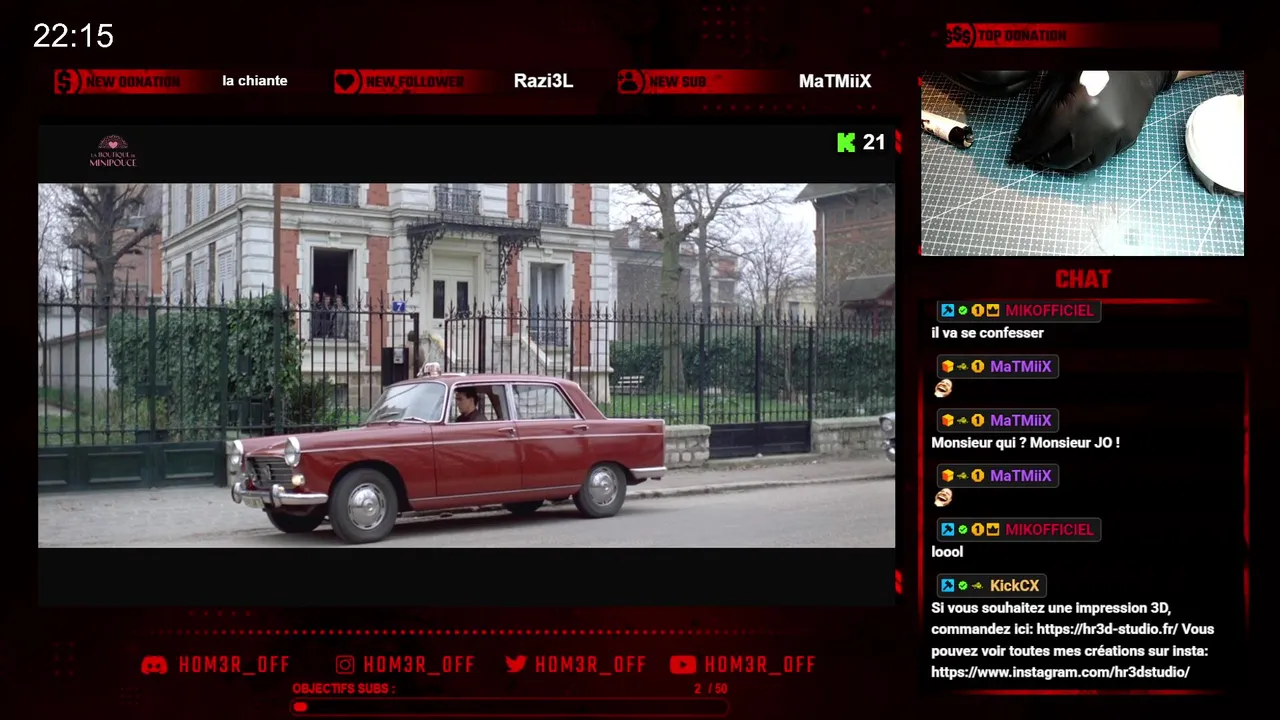1280x720 pixels.
Task: Open the YouTube icon in the footer
Action: point(683,665)
